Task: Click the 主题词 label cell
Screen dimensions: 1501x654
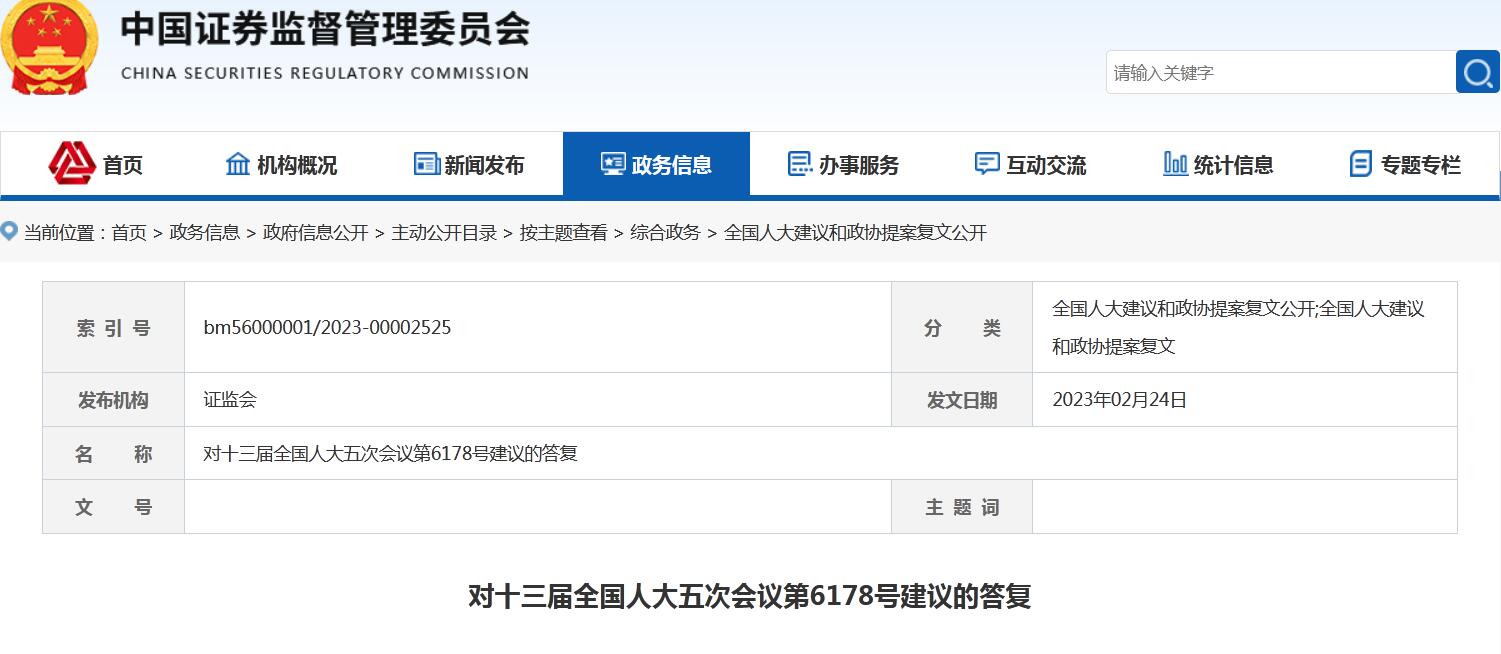Action: coord(962,507)
